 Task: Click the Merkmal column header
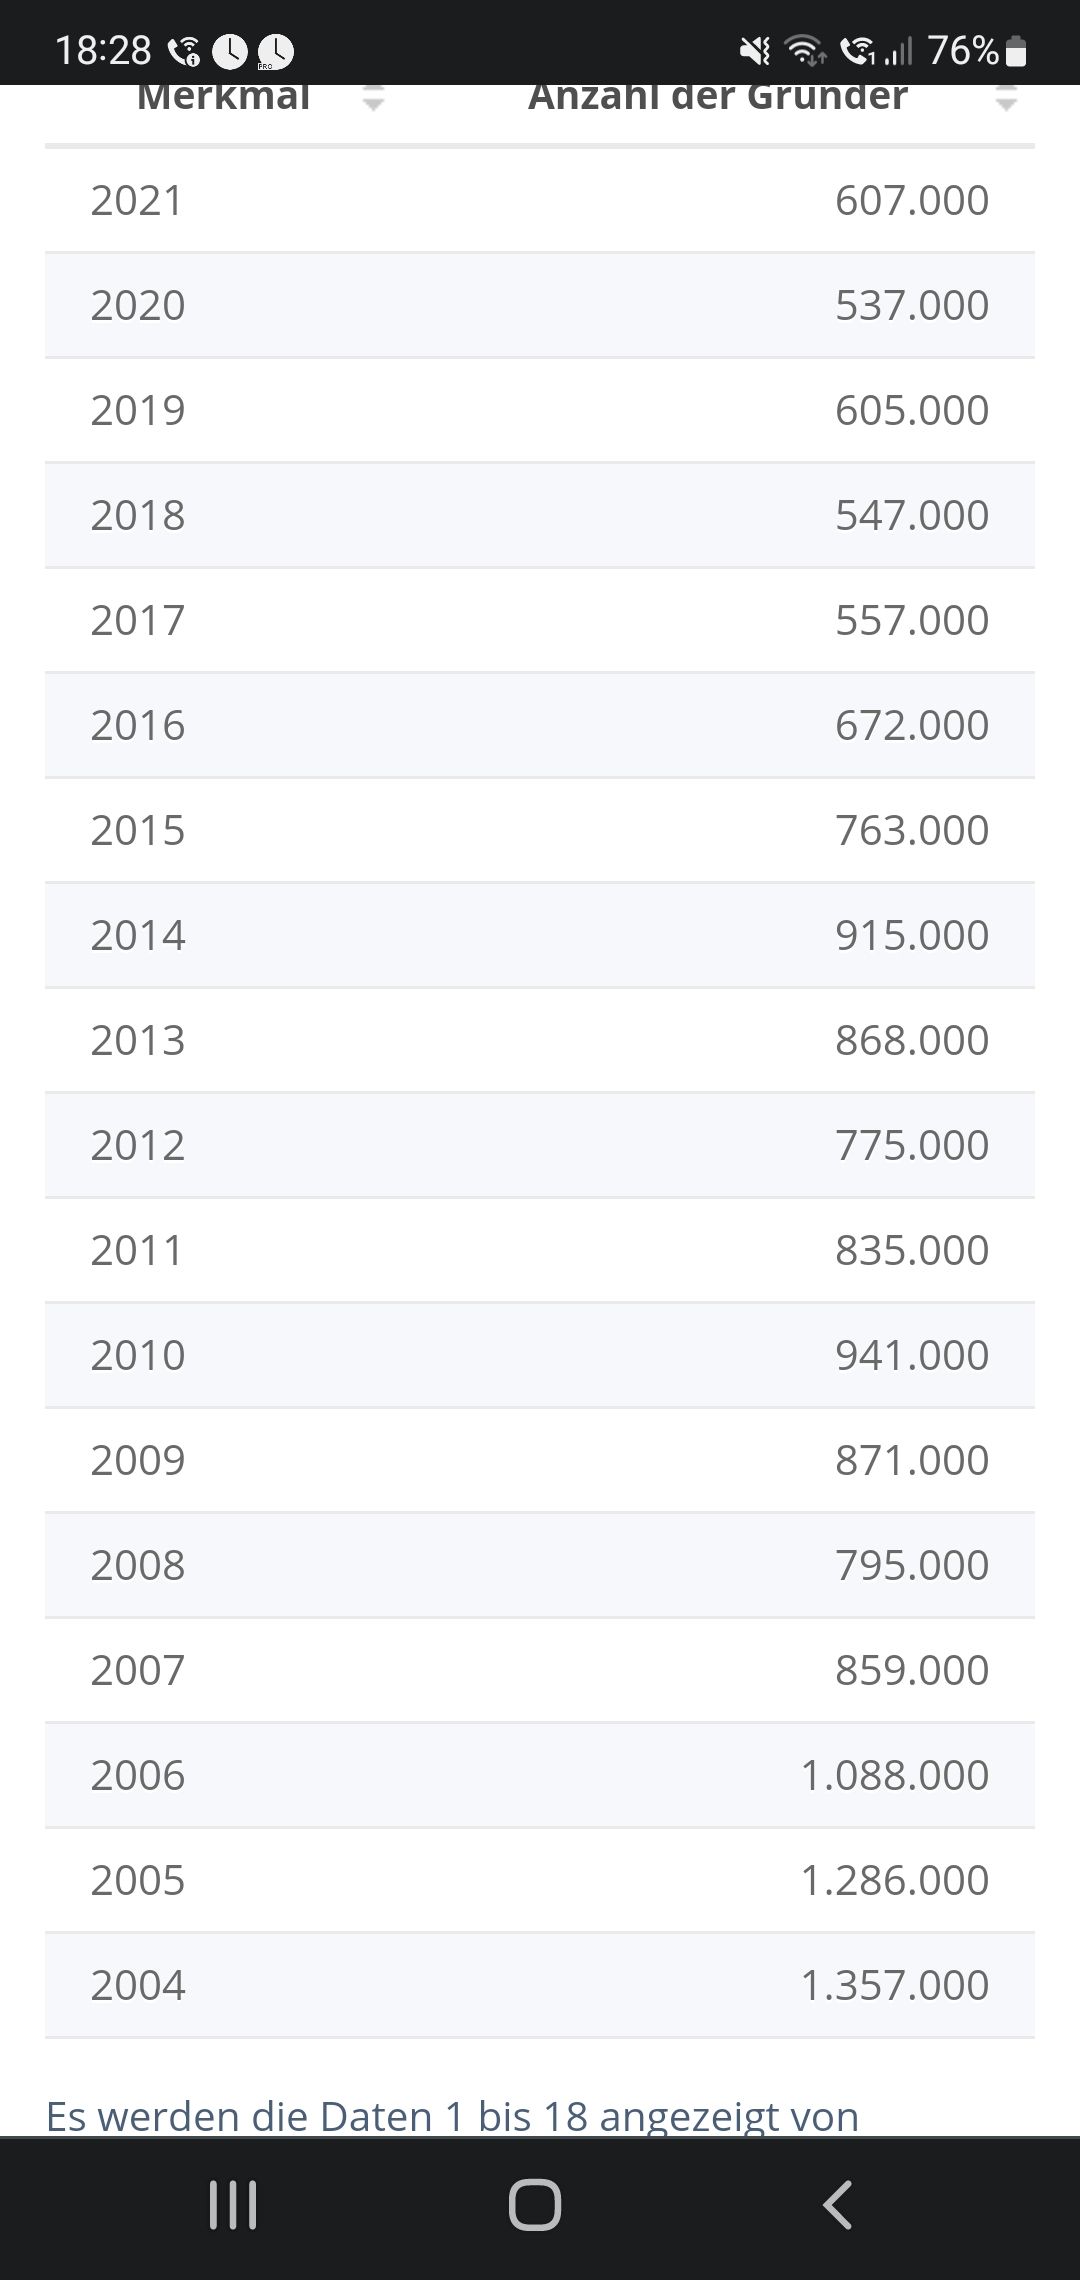(224, 97)
